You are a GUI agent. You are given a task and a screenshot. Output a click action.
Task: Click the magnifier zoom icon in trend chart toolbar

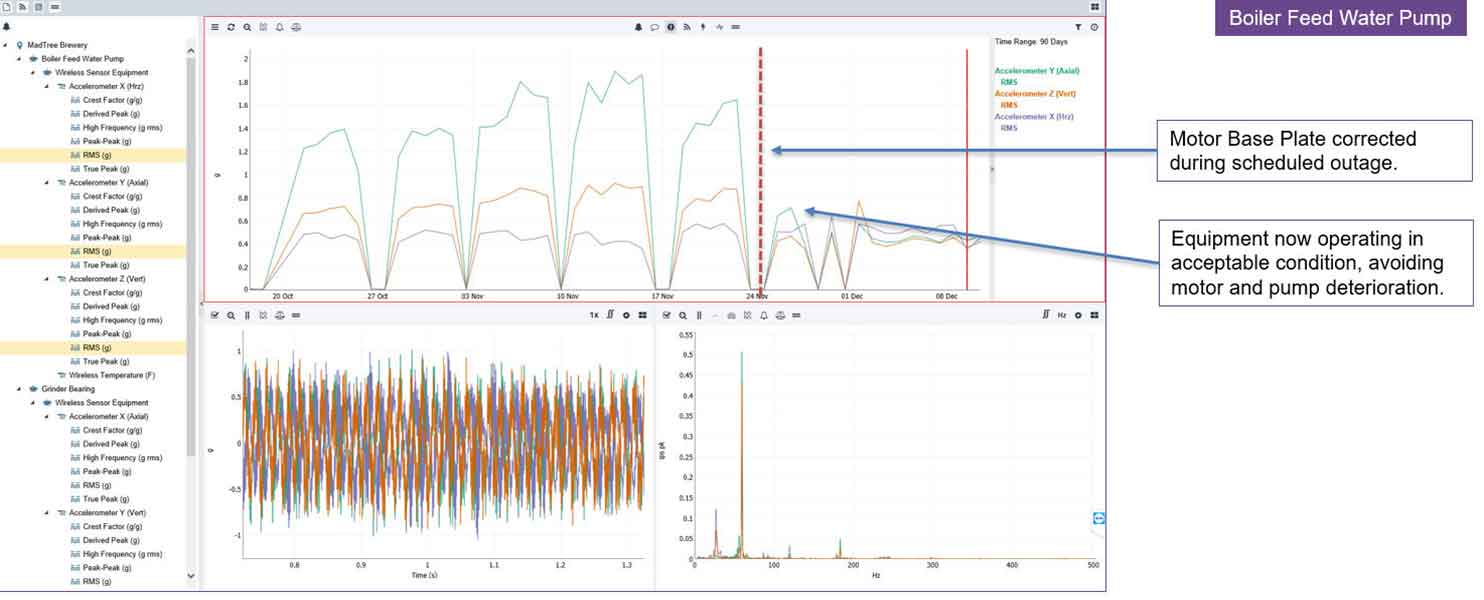point(247,27)
